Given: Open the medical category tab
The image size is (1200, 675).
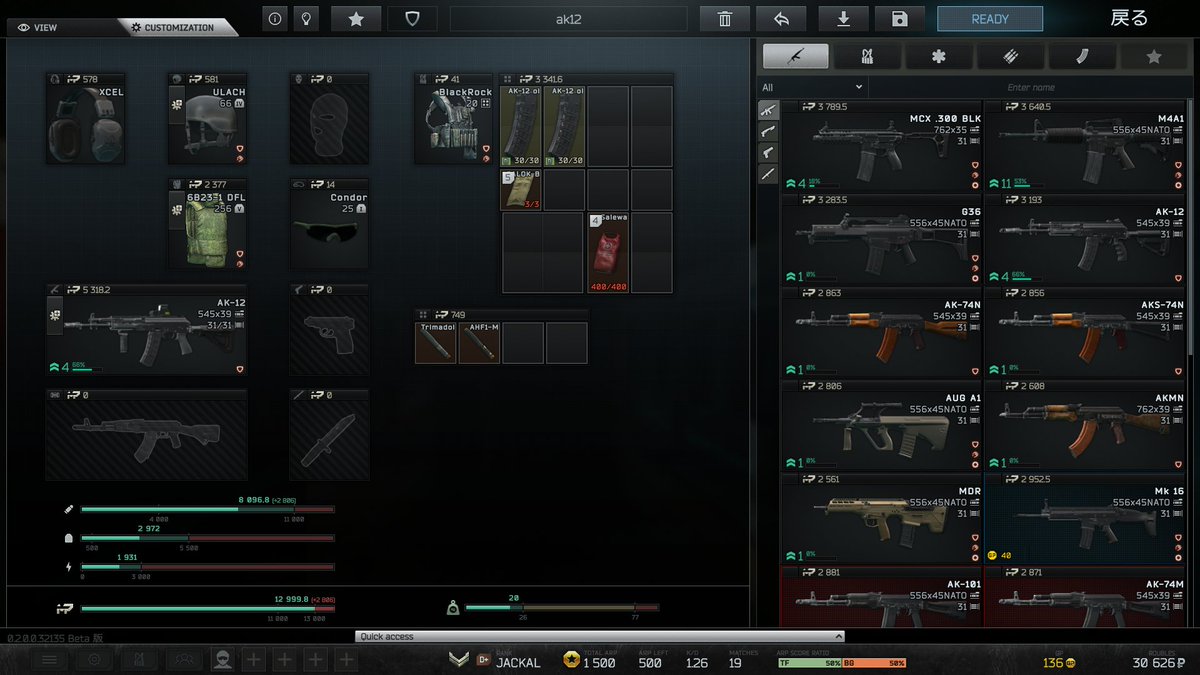Looking at the screenshot, I should pos(938,57).
